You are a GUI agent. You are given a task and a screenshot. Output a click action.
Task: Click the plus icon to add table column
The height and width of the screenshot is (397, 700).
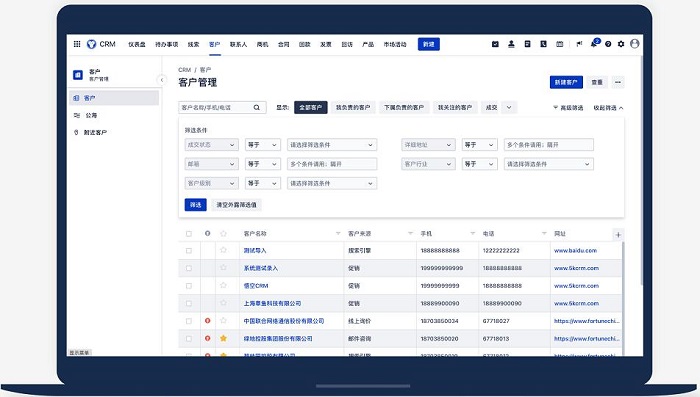pyautogui.click(x=618, y=234)
